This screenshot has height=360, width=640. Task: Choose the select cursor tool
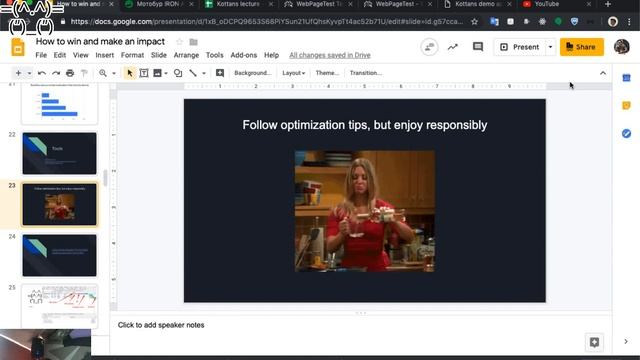[x=130, y=73]
